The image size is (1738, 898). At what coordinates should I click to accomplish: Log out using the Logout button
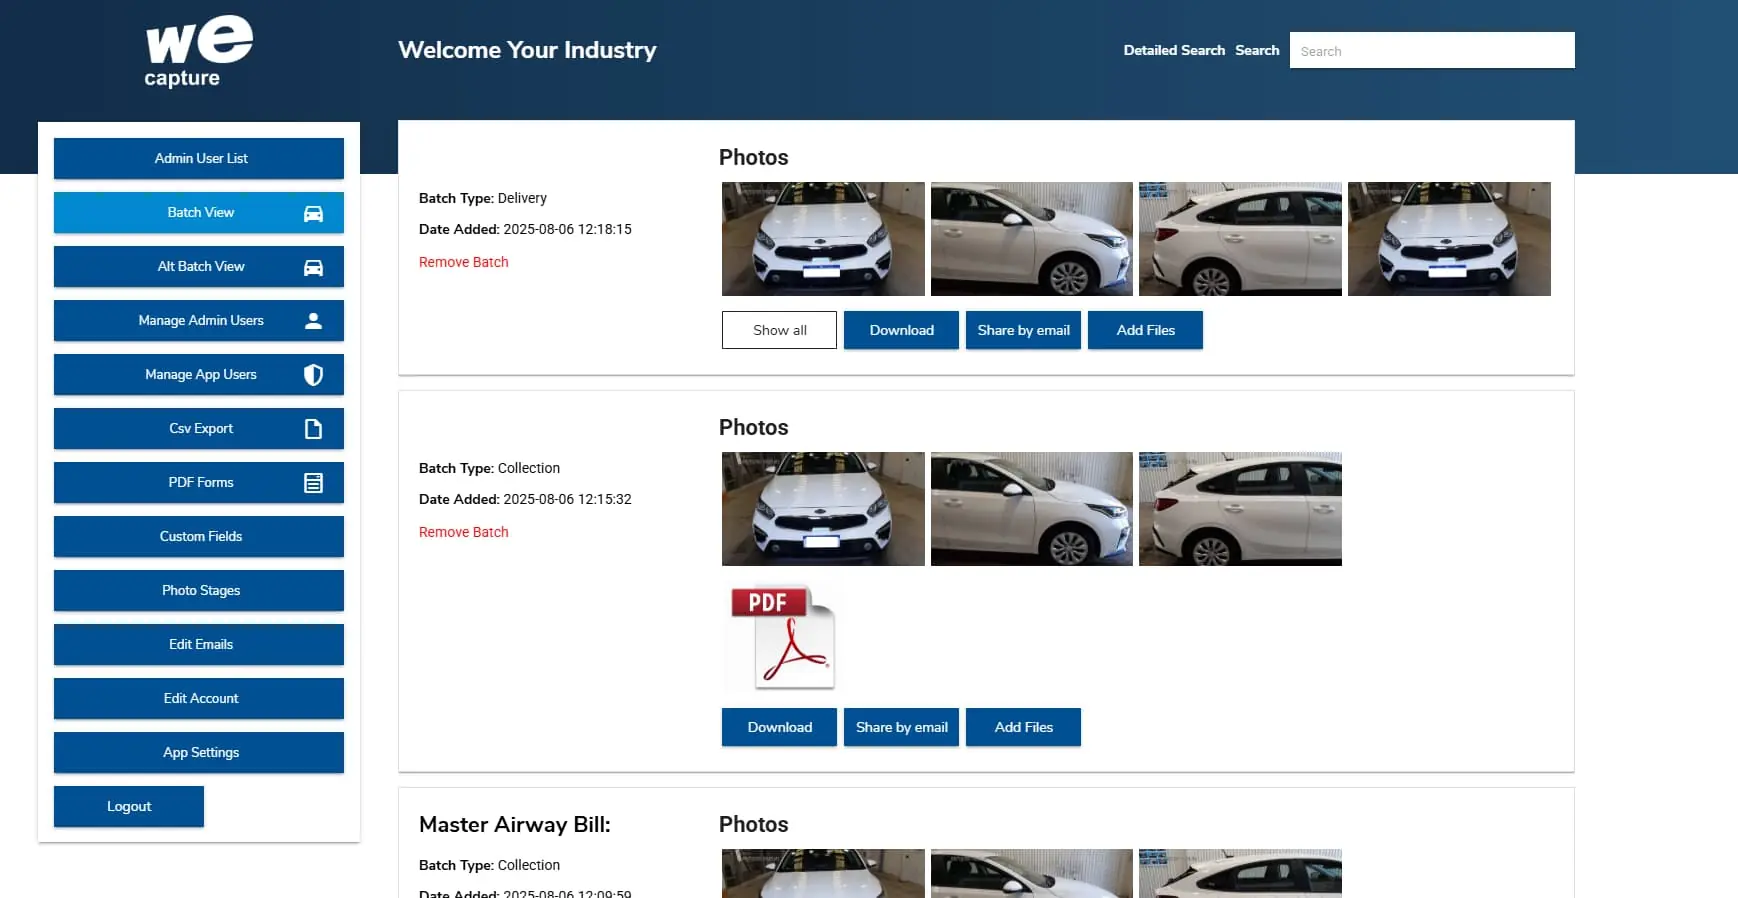tap(129, 806)
